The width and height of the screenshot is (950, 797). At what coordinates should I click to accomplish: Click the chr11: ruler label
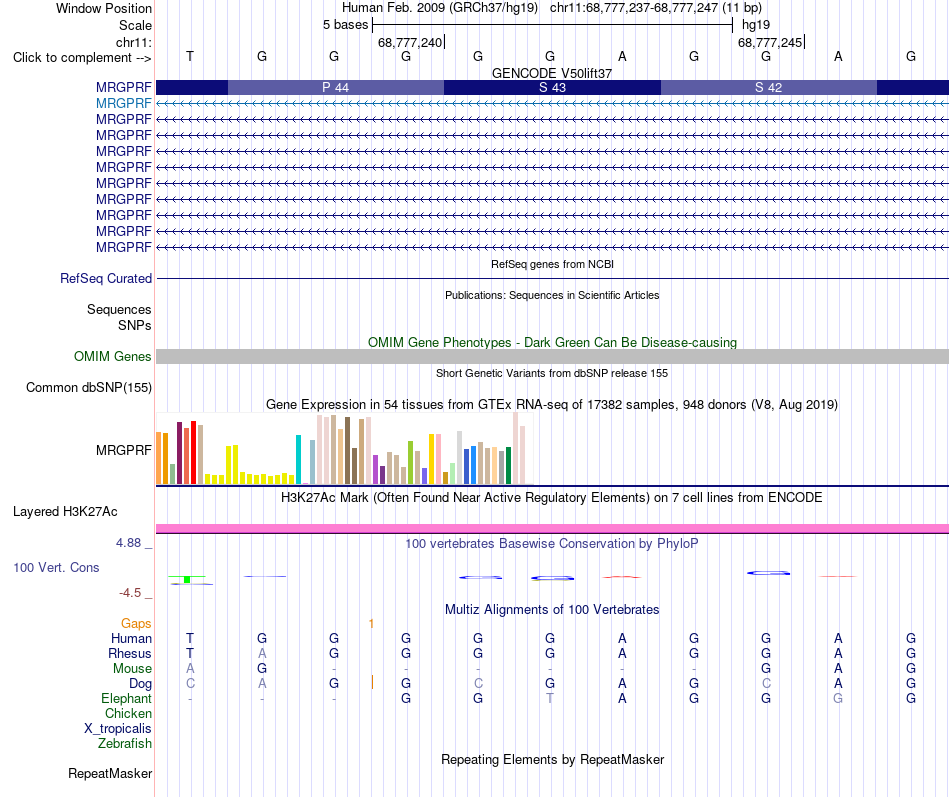pos(133,42)
